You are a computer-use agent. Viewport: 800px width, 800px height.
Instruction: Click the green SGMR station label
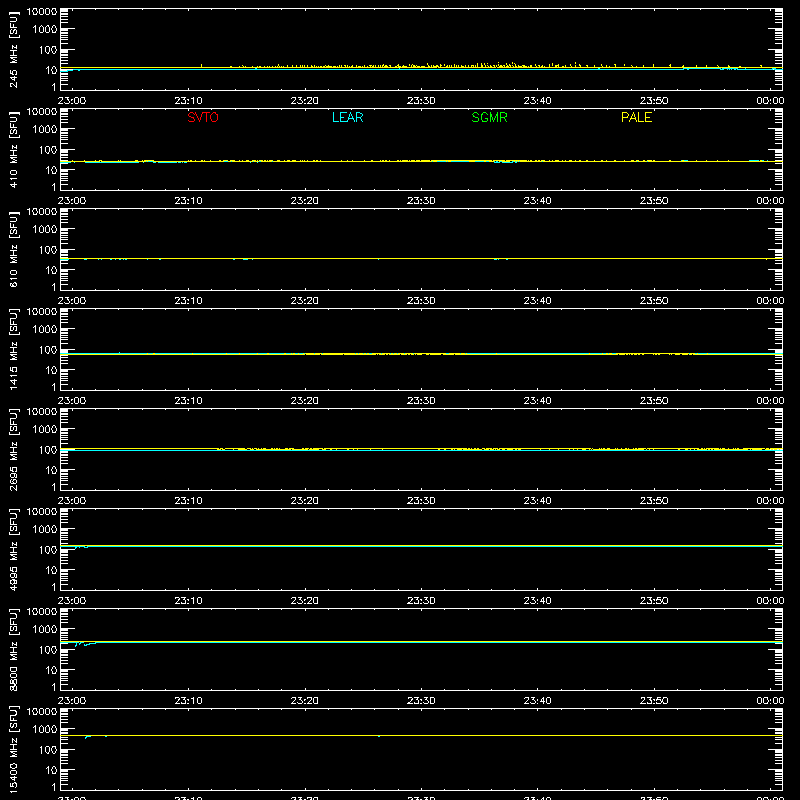click(489, 117)
